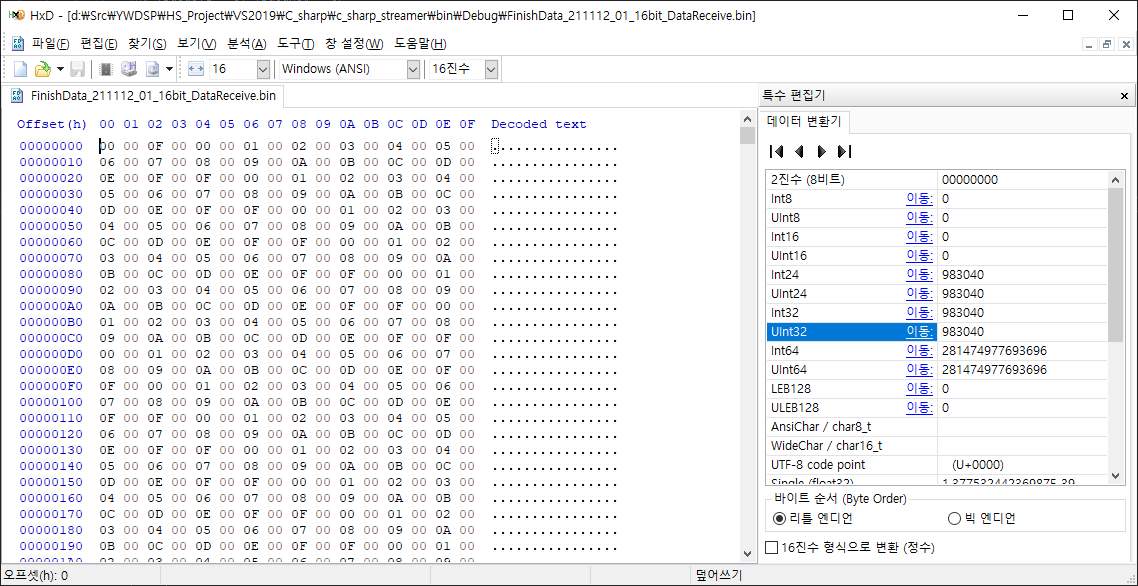Click 이동 link for Int32
This screenshot has width=1138, height=586.
pos(920,313)
